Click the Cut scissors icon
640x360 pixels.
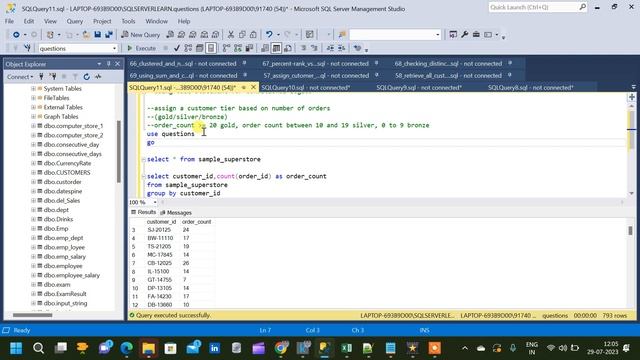231,35
